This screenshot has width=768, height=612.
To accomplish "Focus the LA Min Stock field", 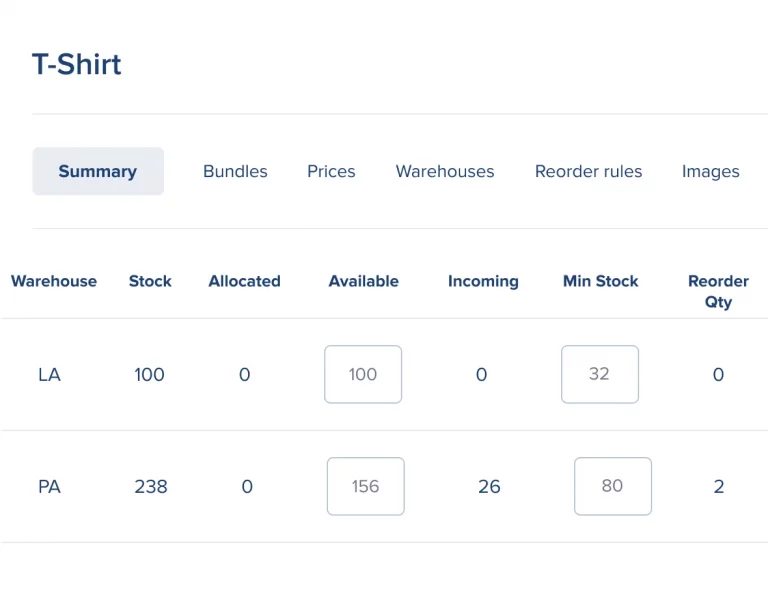I will pos(599,375).
